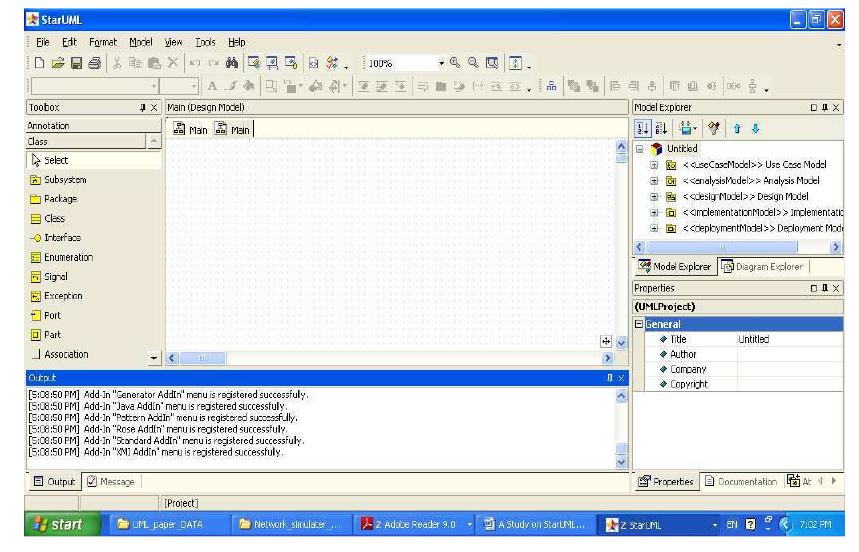Switch to the Message tab
Screen dimensions: 859x552
click(111, 482)
